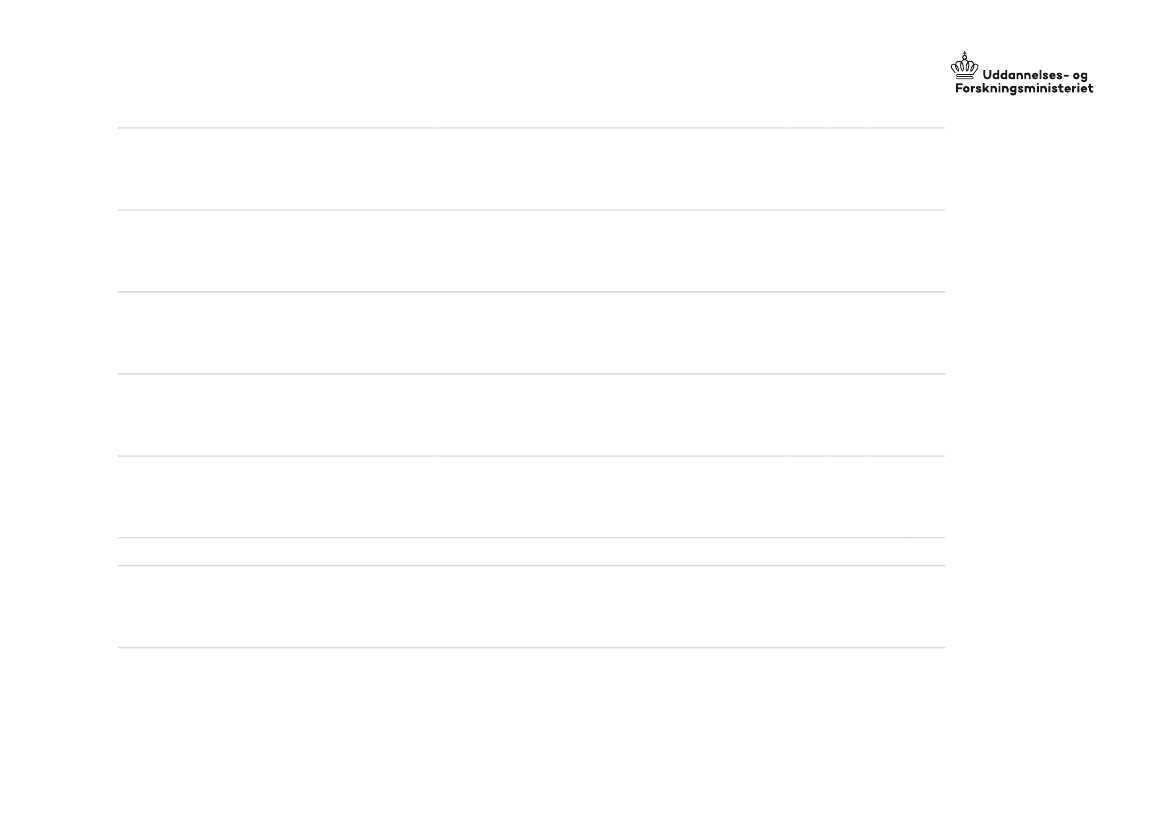Select the third empty table row
This screenshot has width=1169, height=827.
point(531,333)
